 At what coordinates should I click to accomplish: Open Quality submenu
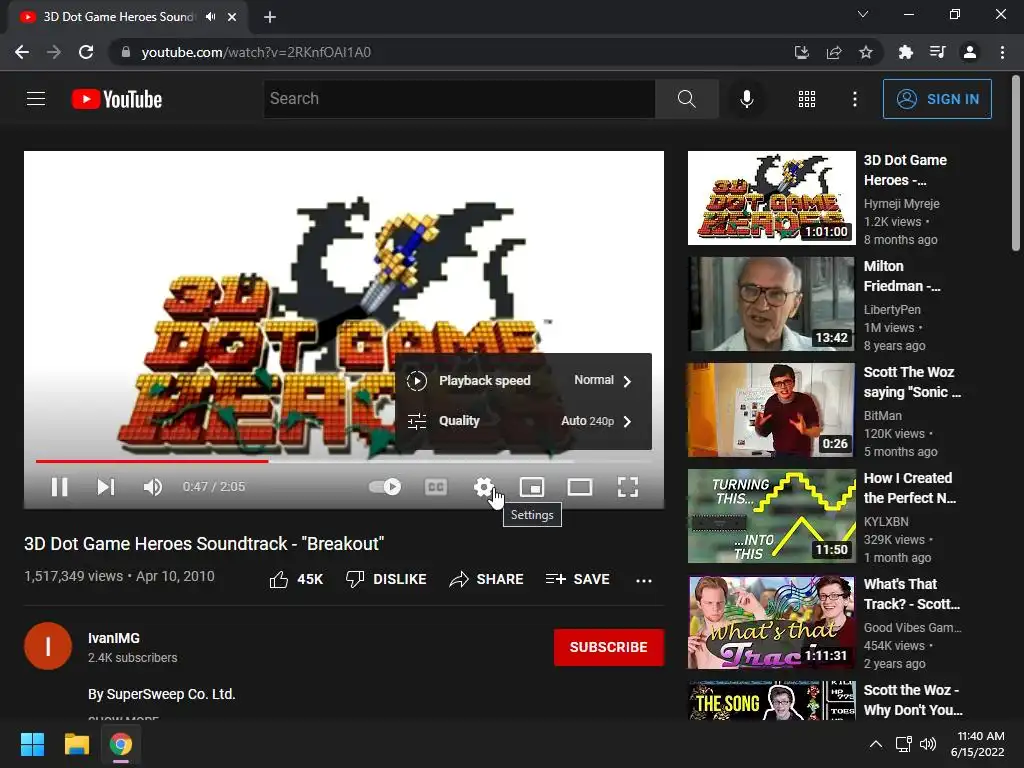click(x=523, y=421)
